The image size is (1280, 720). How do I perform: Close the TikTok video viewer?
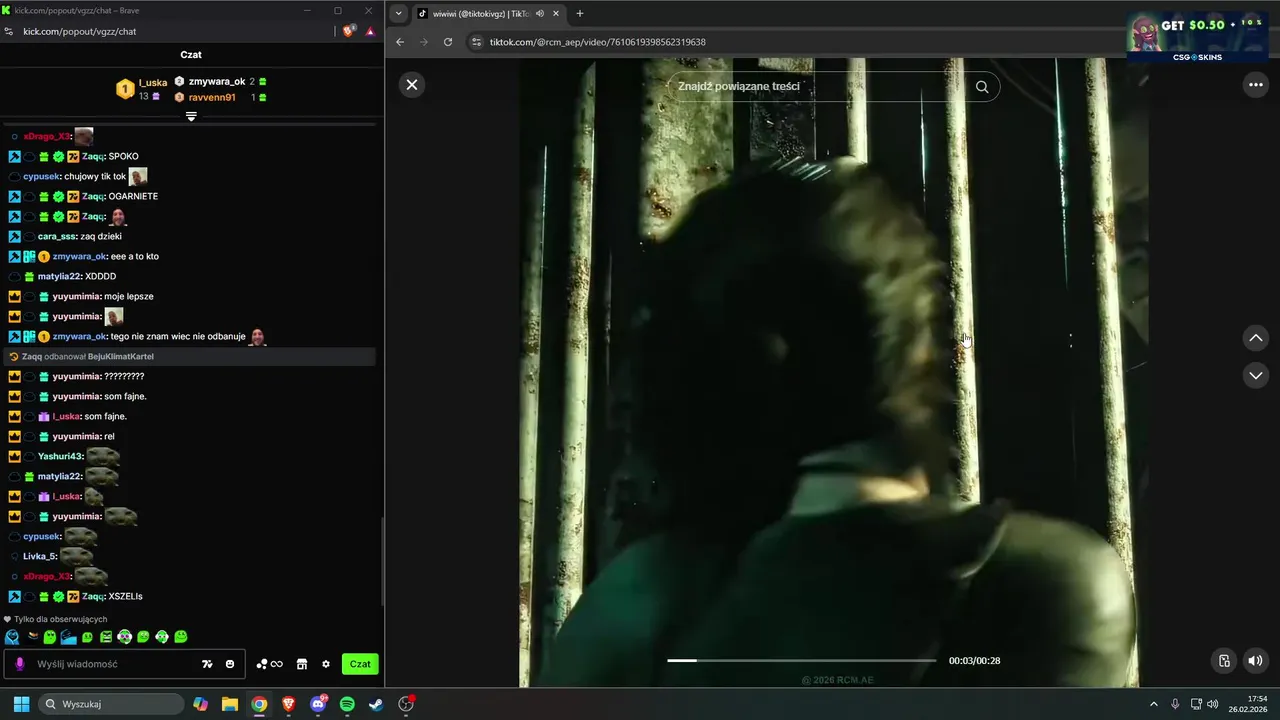click(412, 85)
